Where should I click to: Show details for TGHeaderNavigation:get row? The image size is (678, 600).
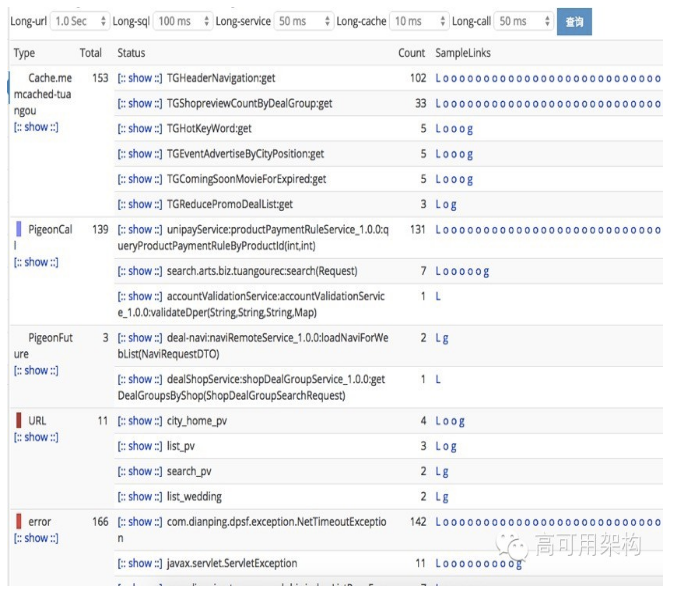tap(139, 78)
